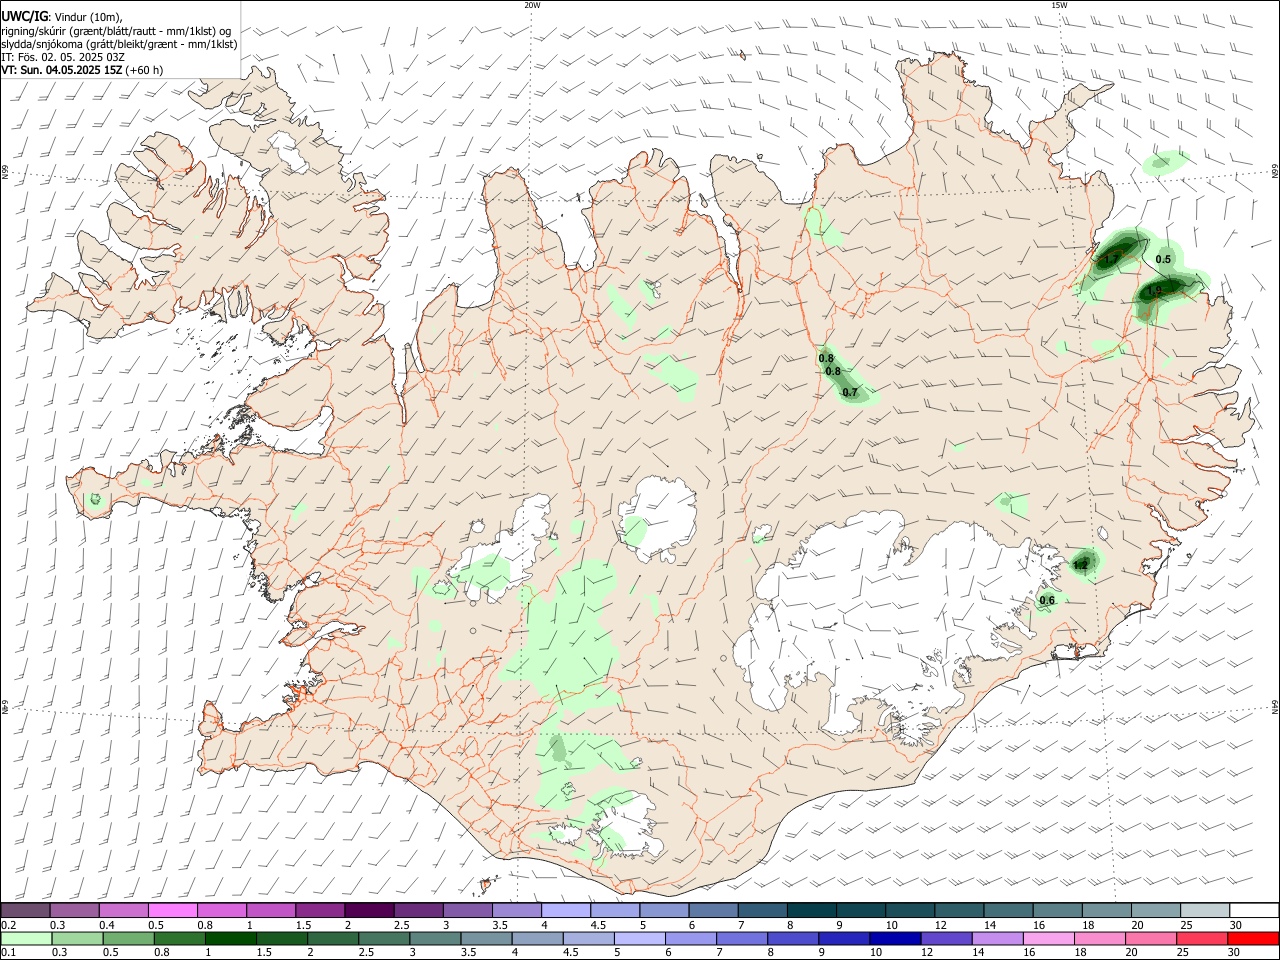Click the '0.6' precipitation value on the map
The image size is (1280, 960).
[x=1047, y=601]
